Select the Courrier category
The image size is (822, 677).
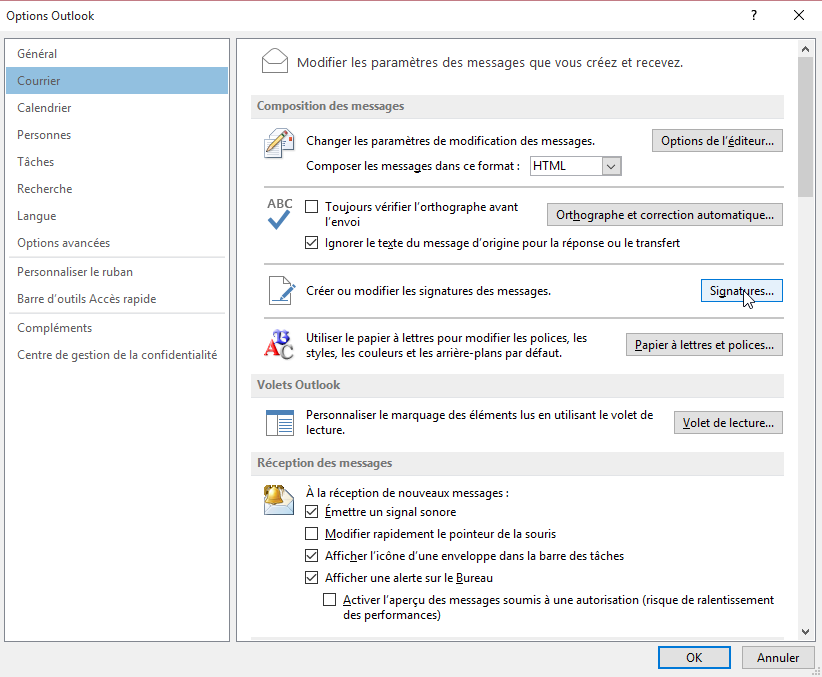(117, 81)
